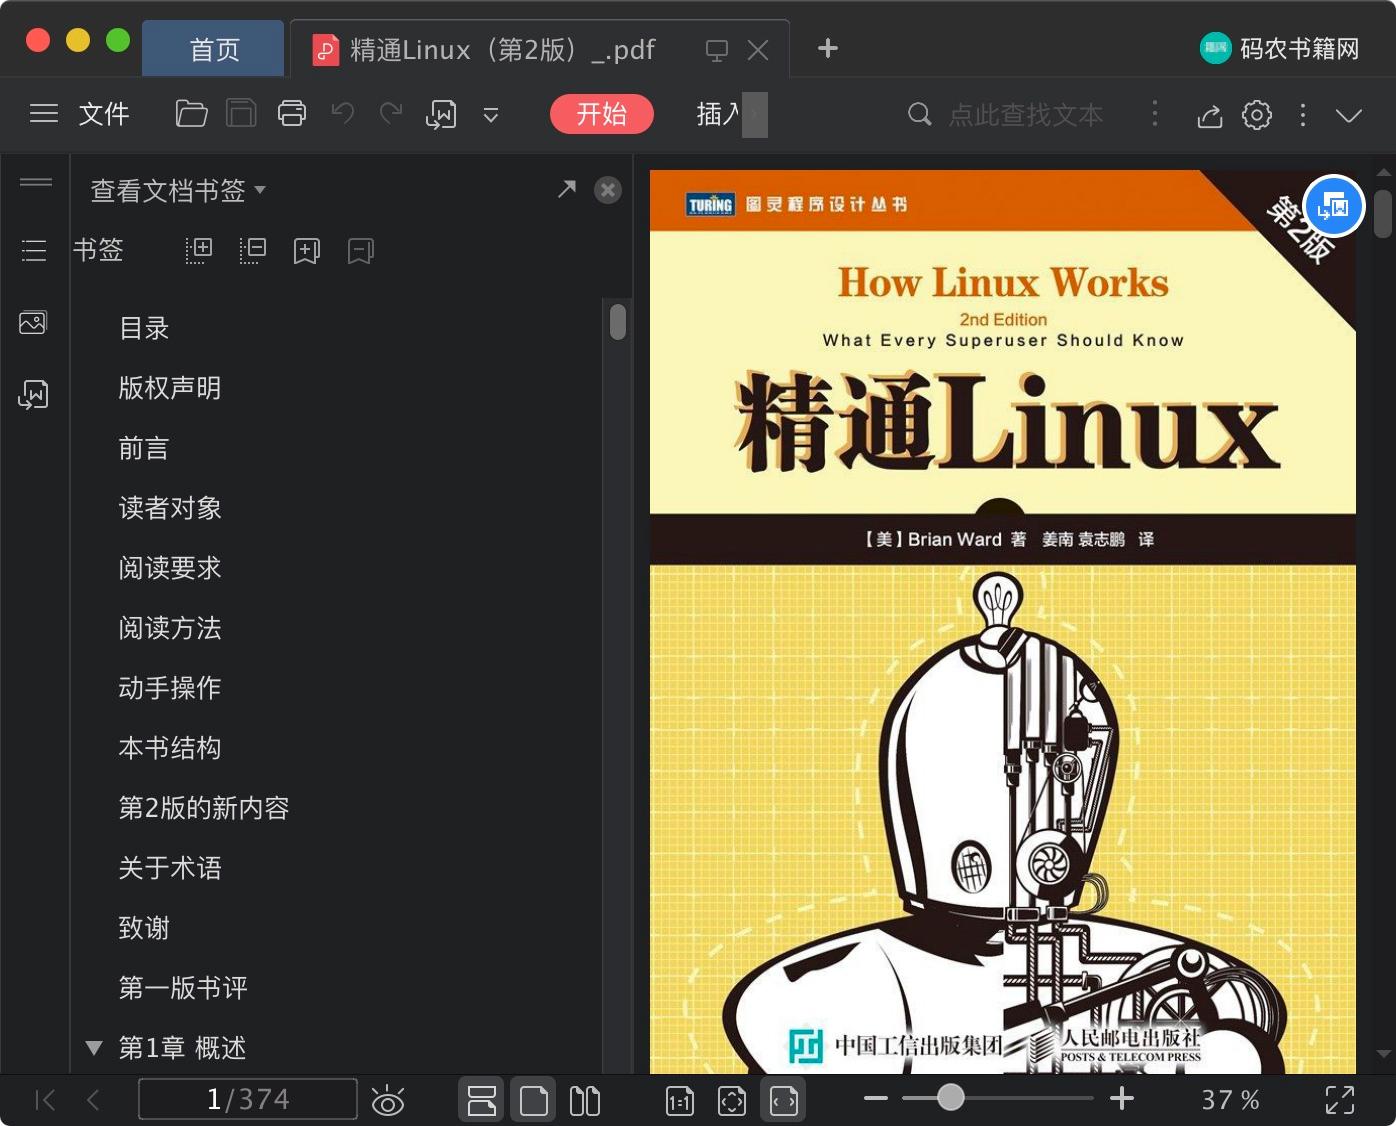Image resolution: width=1396 pixels, height=1126 pixels.
Task: Fit page width icon
Action: coord(784,1101)
